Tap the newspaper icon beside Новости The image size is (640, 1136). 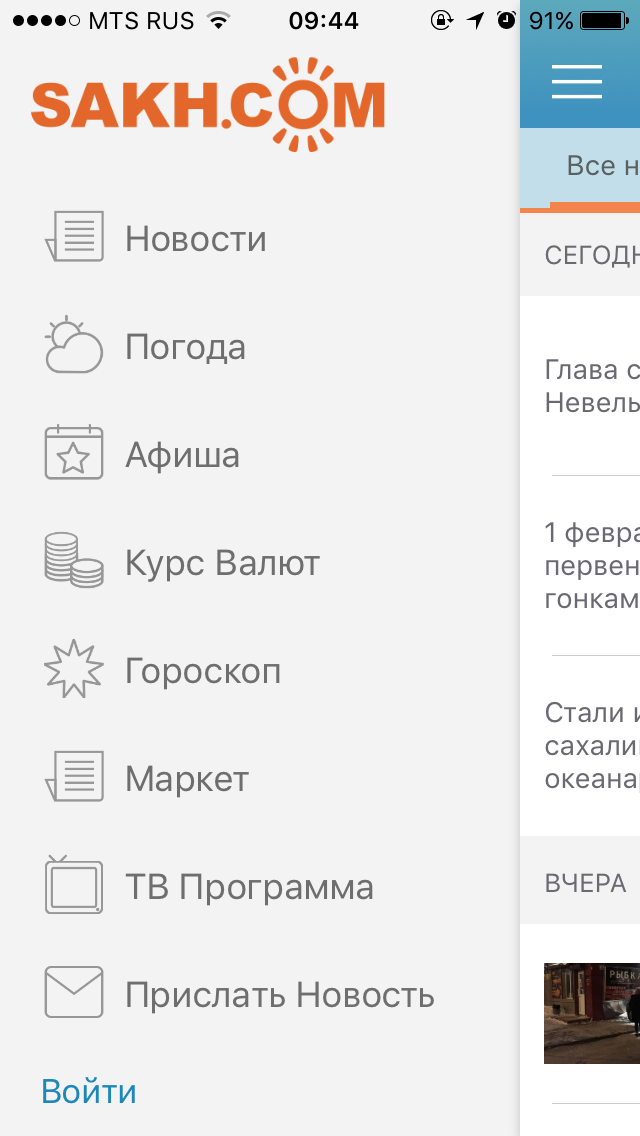pos(75,236)
